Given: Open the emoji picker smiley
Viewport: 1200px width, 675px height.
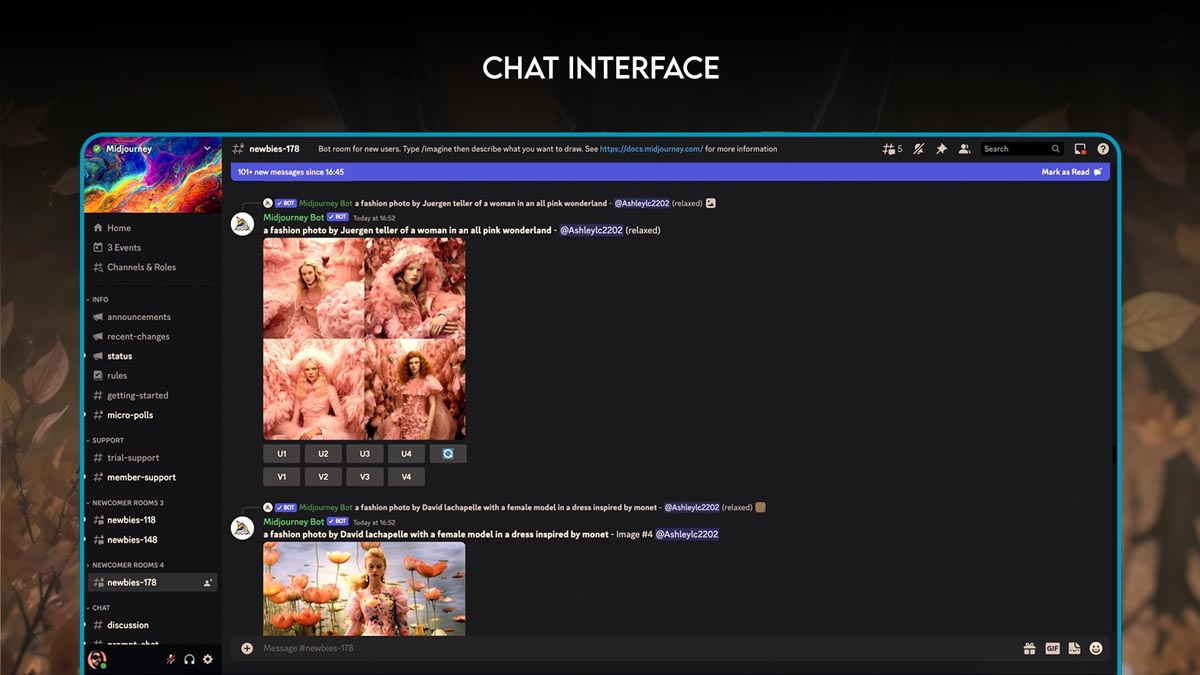Looking at the screenshot, I should [x=1096, y=648].
